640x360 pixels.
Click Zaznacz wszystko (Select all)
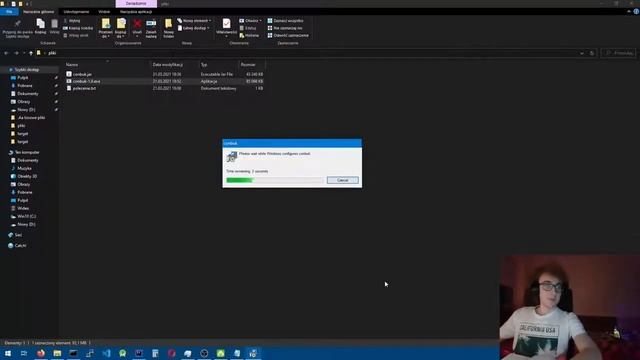(285, 20)
